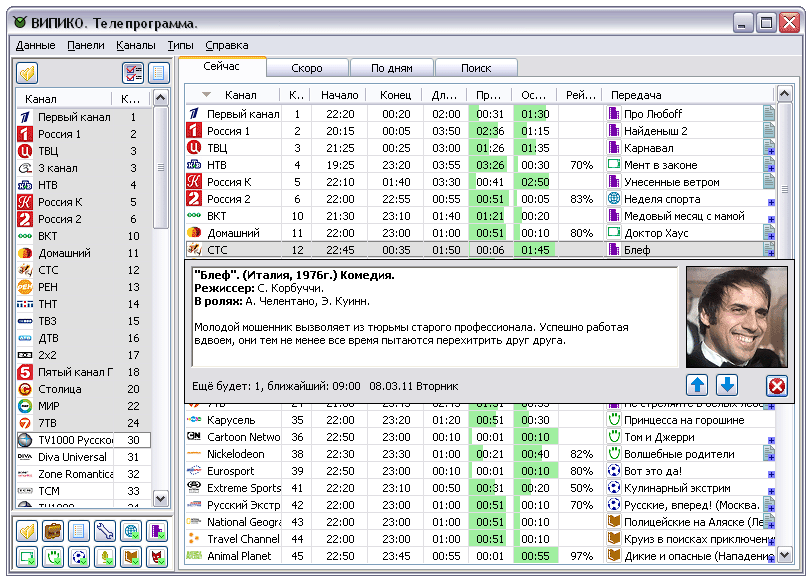The height and width of the screenshot is (580, 810).
Task: Toggle the open book type filter
Action: (131, 557)
